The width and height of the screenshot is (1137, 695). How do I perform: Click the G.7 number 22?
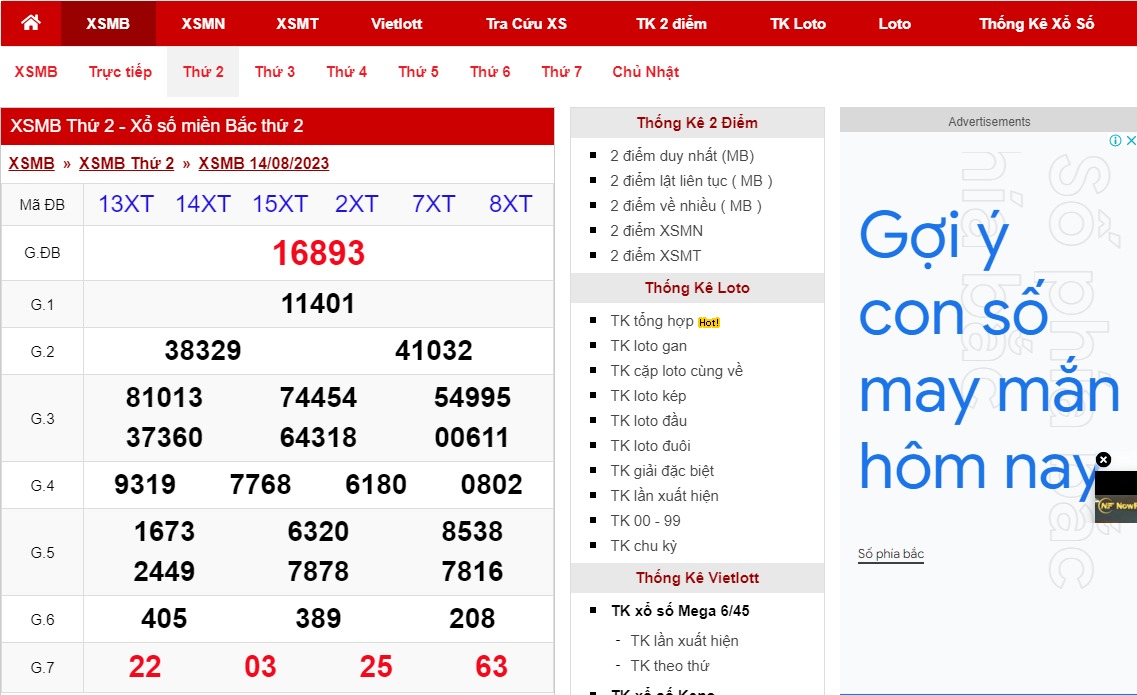point(144,667)
